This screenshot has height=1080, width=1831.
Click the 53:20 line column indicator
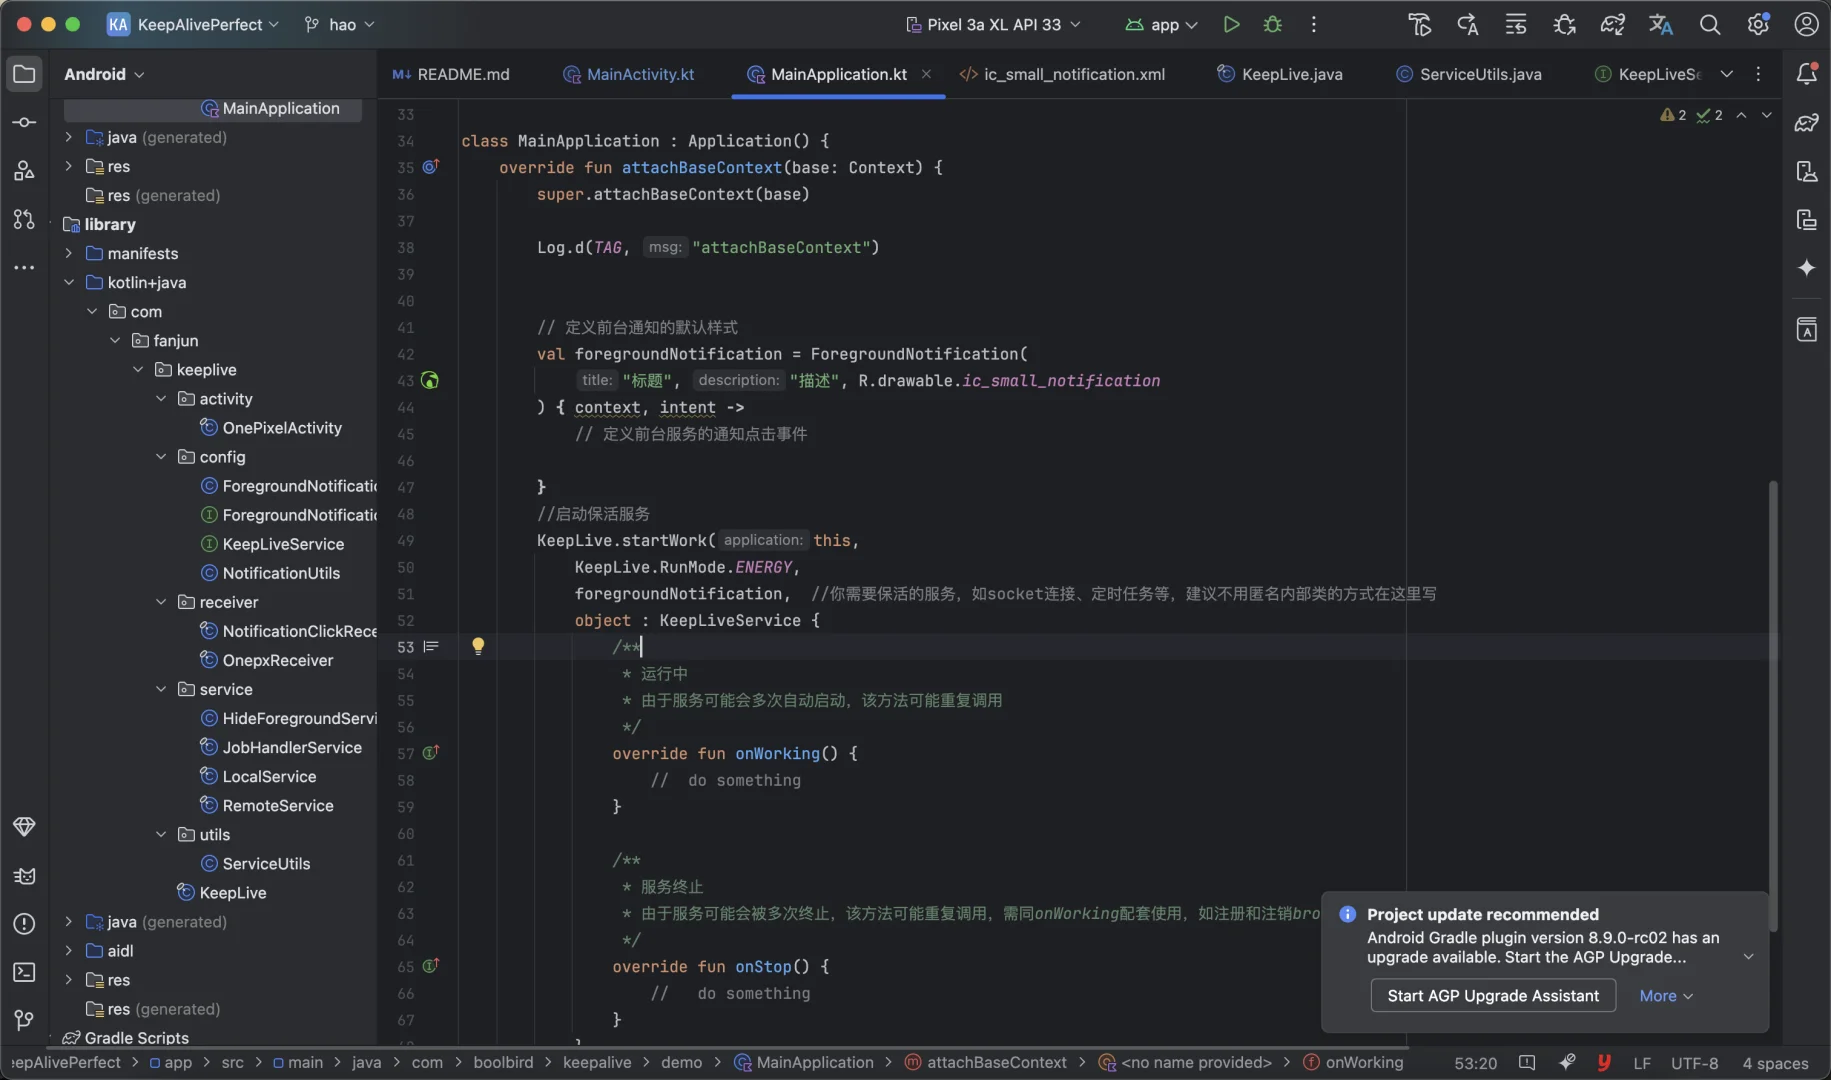(x=1476, y=1063)
